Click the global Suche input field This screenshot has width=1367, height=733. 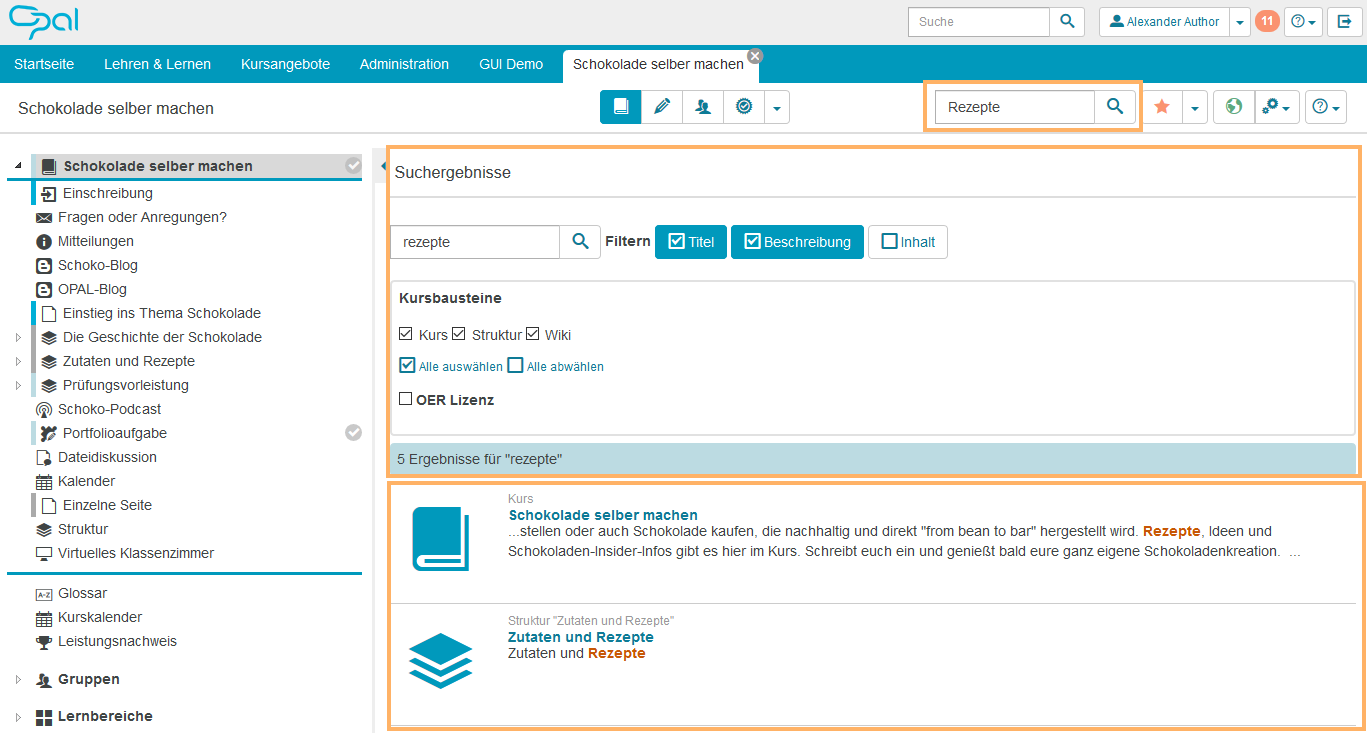pos(978,22)
